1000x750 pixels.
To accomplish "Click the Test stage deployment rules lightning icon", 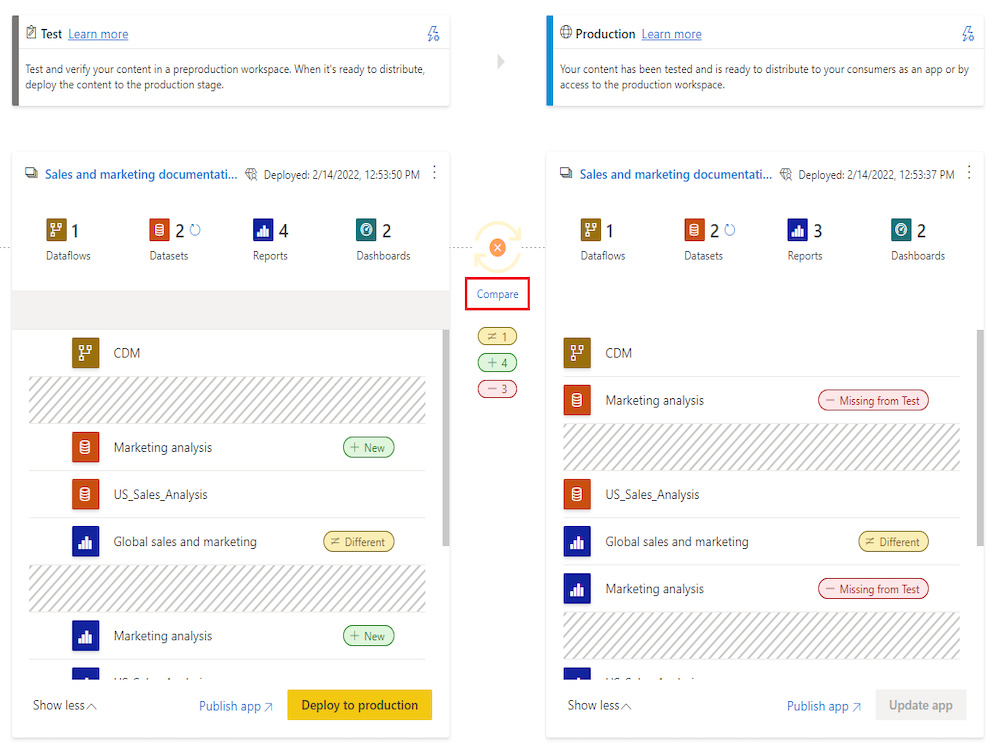I will click(x=433, y=34).
